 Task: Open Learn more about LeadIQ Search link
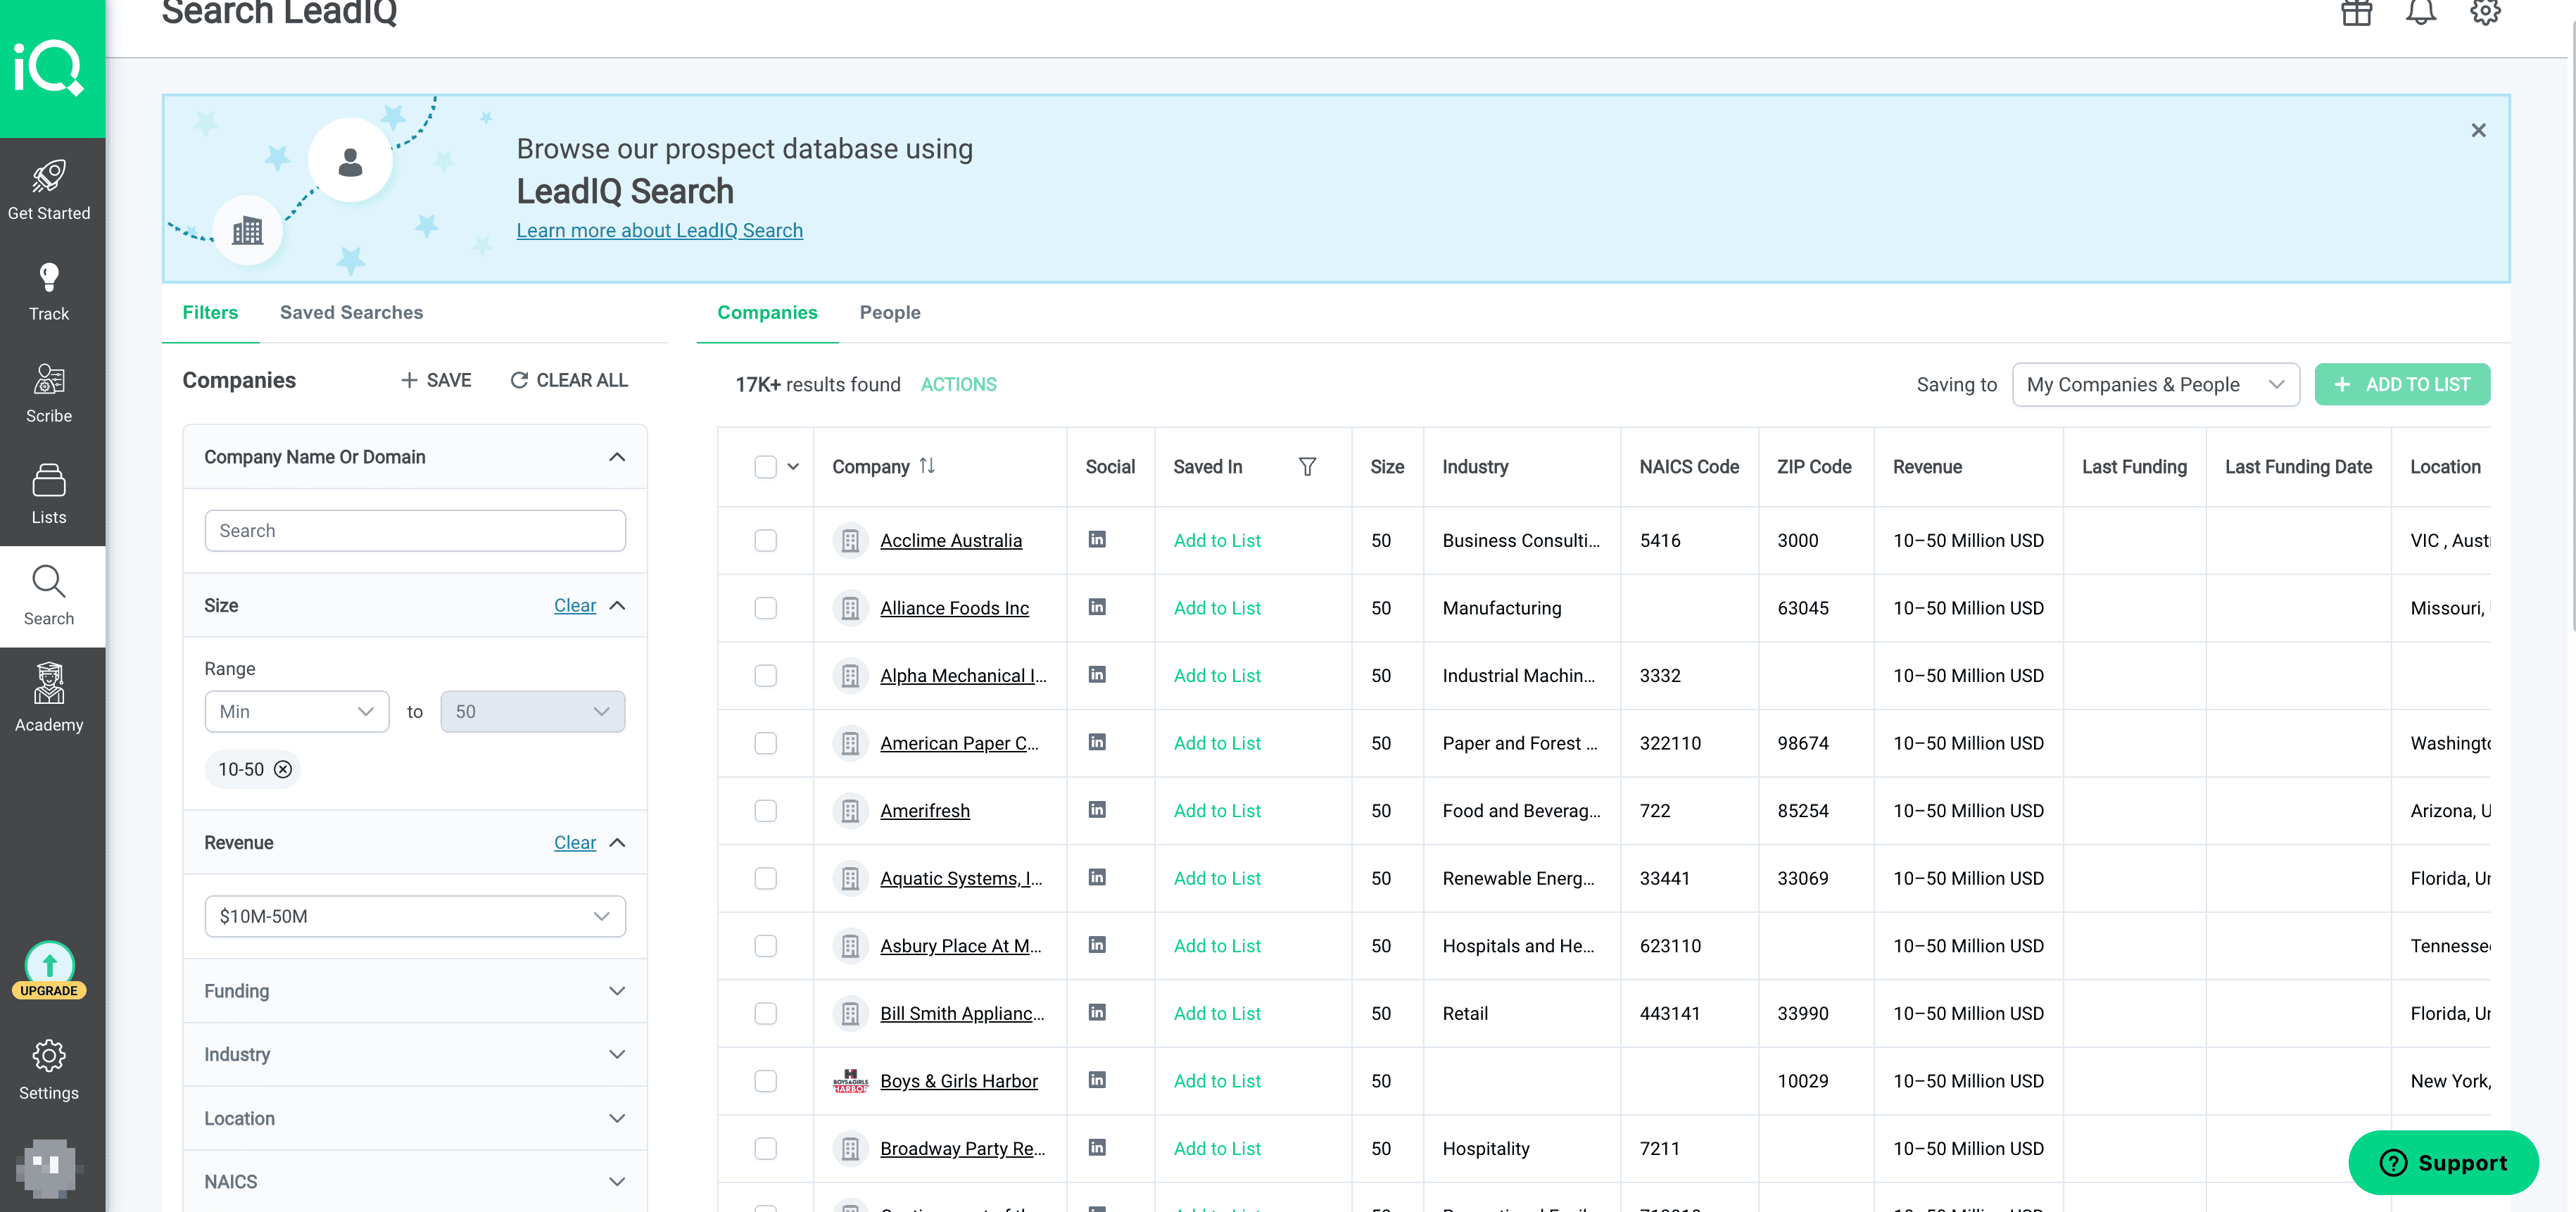[659, 230]
